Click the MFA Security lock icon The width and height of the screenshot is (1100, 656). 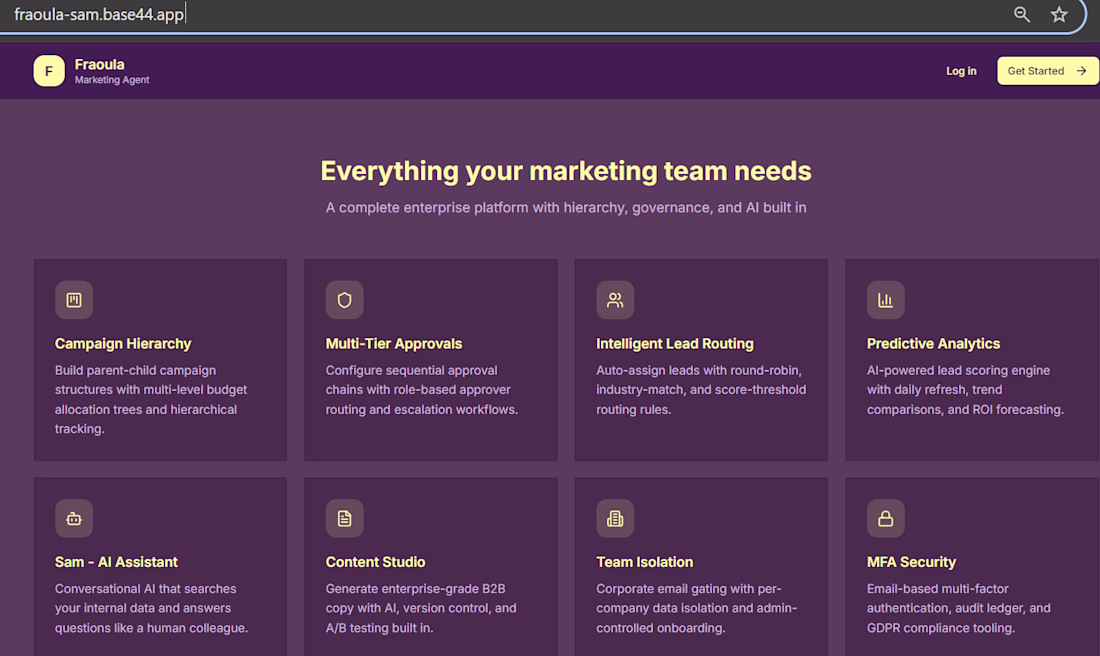click(x=885, y=518)
